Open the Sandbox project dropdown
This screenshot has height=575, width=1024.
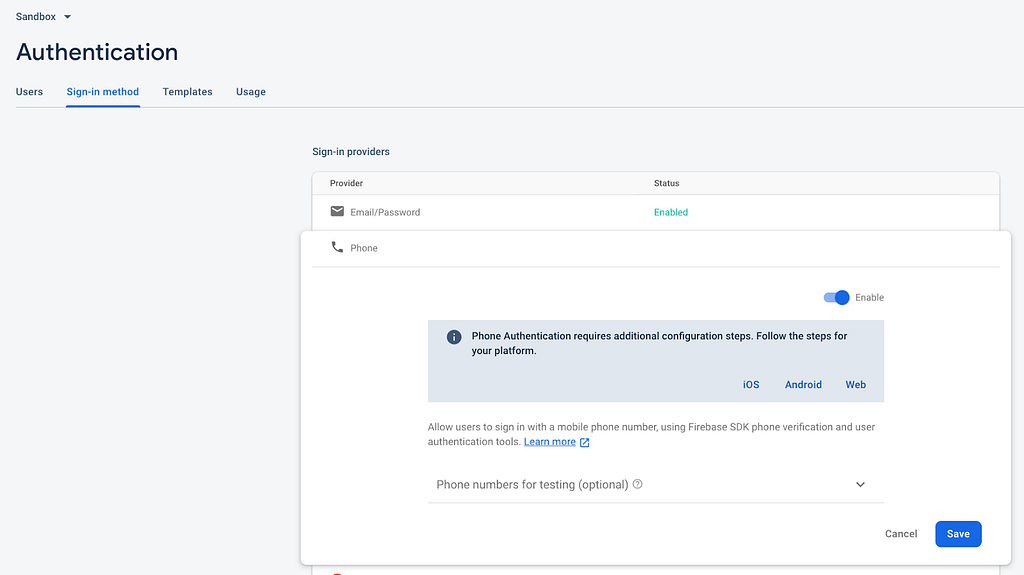[x=43, y=16]
